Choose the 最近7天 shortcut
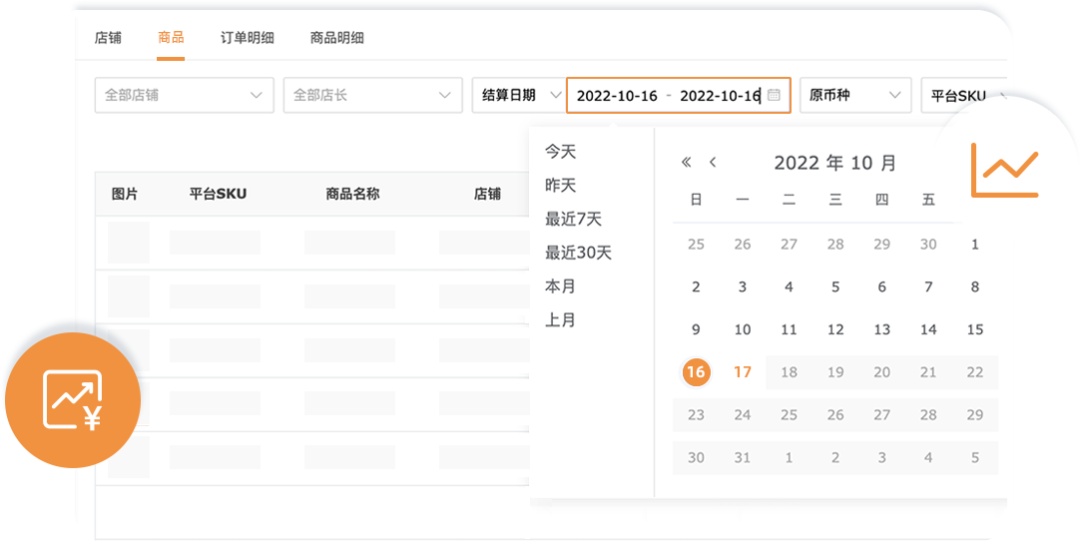This screenshot has height=549, width=1080. pyautogui.click(x=573, y=219)
